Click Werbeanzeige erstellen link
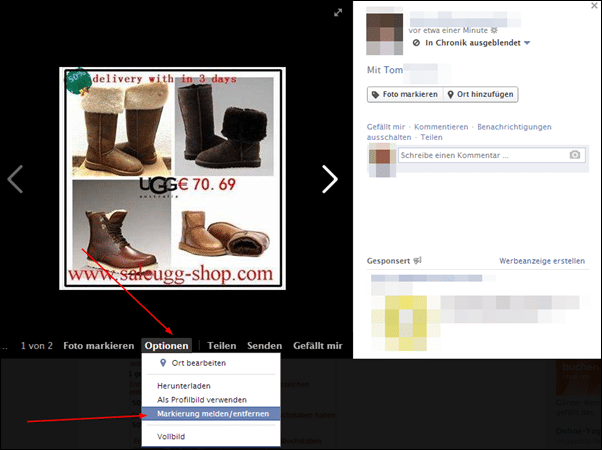Image resolution: width=602 pixels, height=450 pixels. pyautogui.click(x=542, y=261)
